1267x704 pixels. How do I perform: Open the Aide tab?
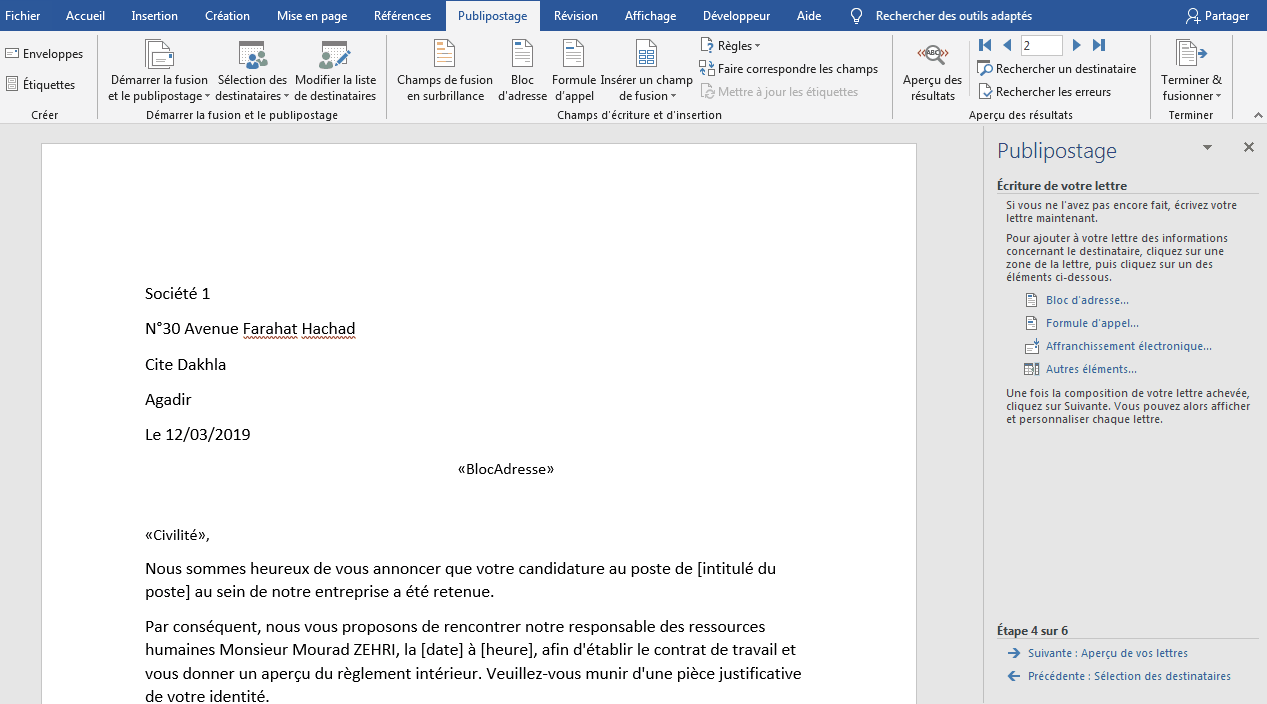(x=809, y=16)
